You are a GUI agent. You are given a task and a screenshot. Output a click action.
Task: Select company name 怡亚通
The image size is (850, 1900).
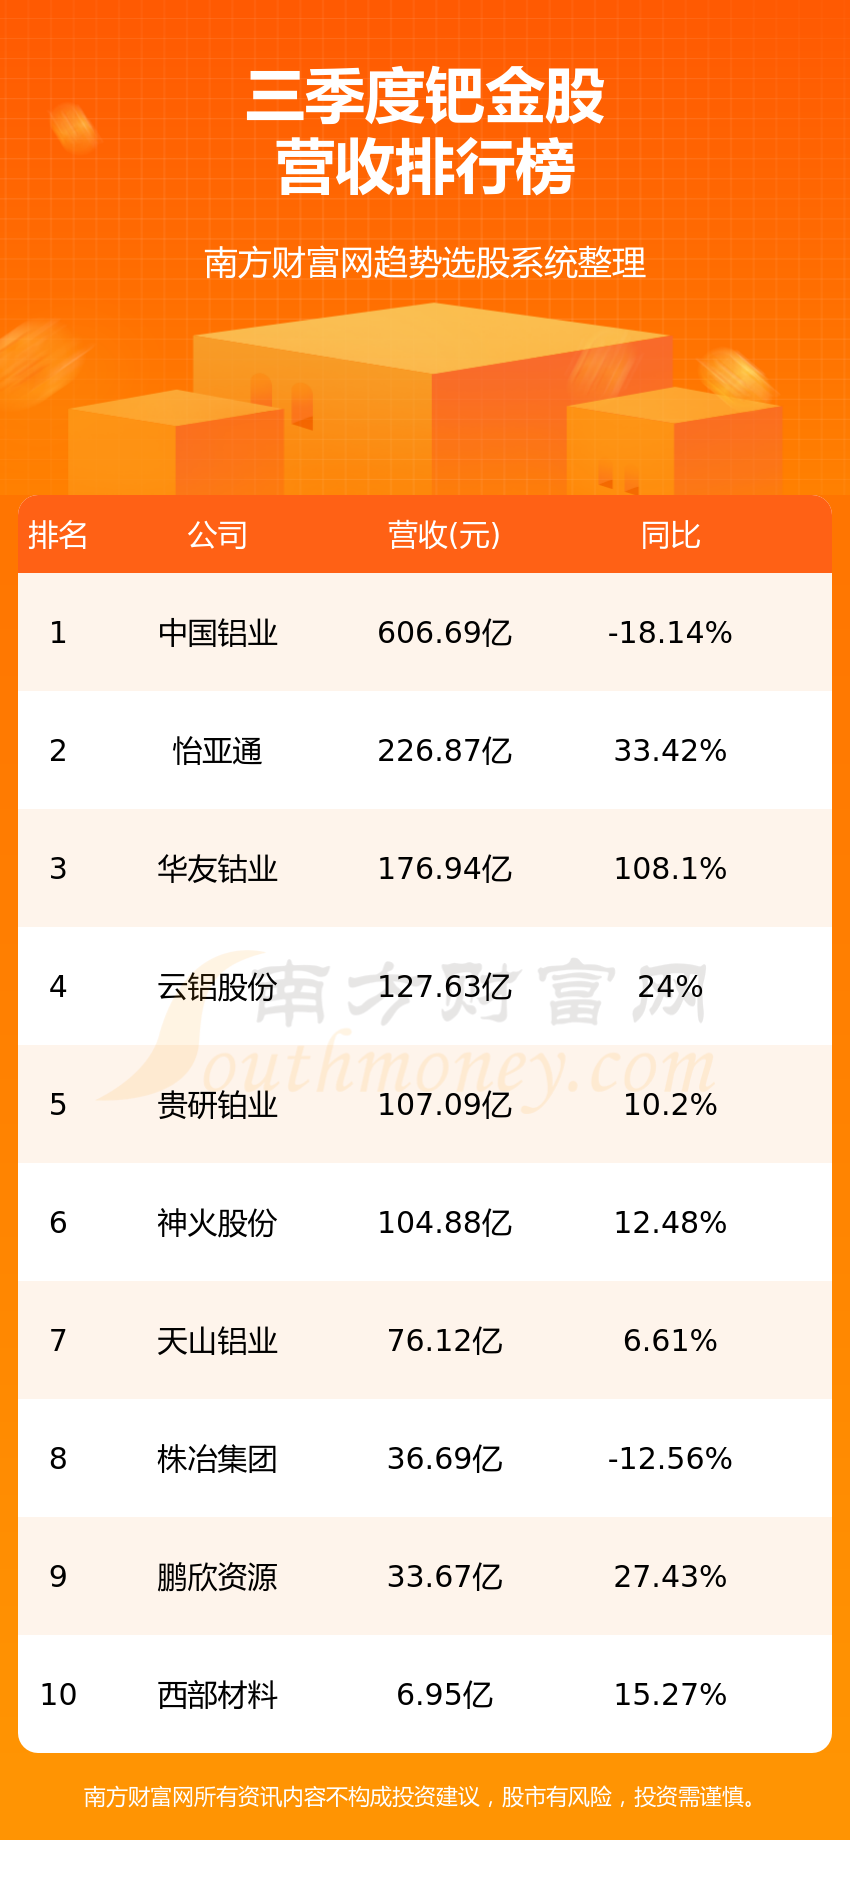point(217,751)
